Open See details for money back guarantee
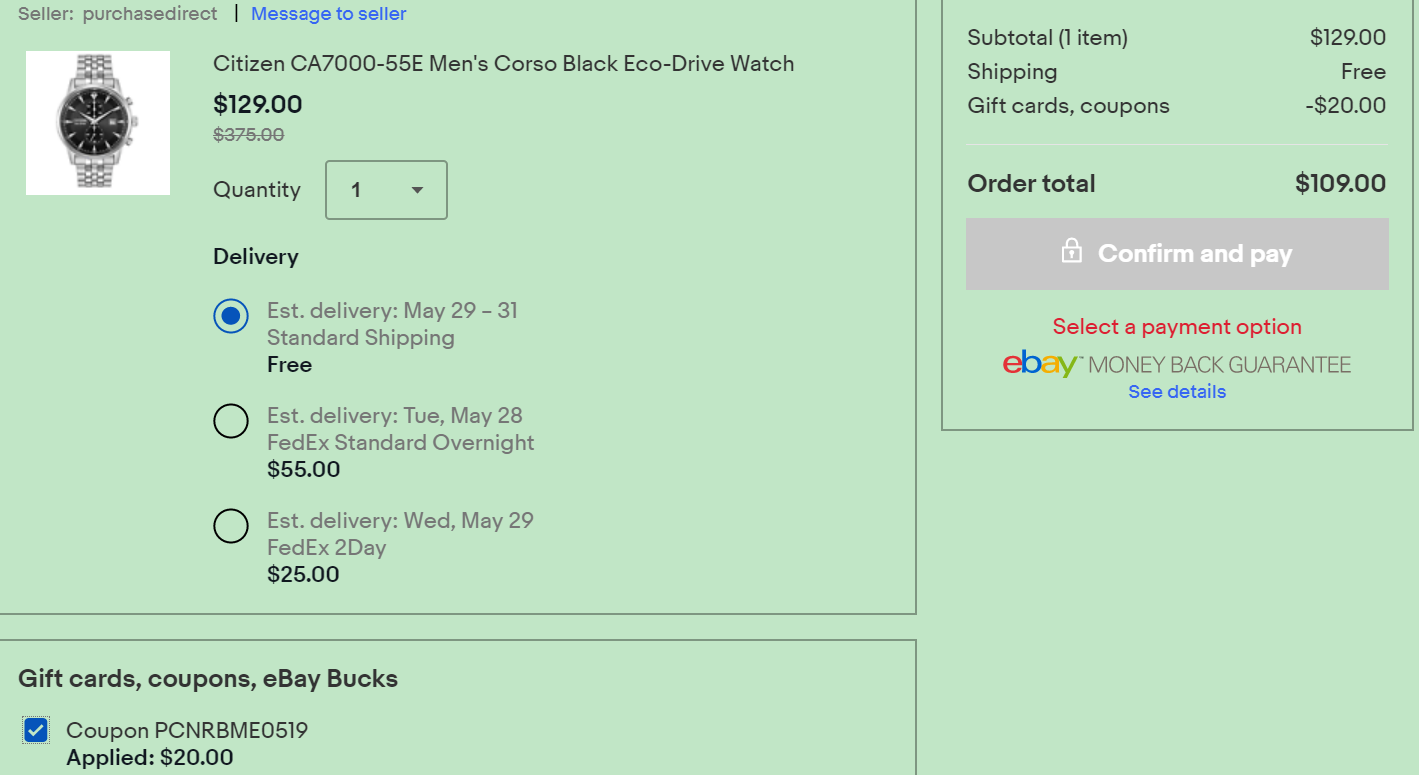Image resolution: width=1419 pixels, height=775 pixels. tap(1177, 392)
